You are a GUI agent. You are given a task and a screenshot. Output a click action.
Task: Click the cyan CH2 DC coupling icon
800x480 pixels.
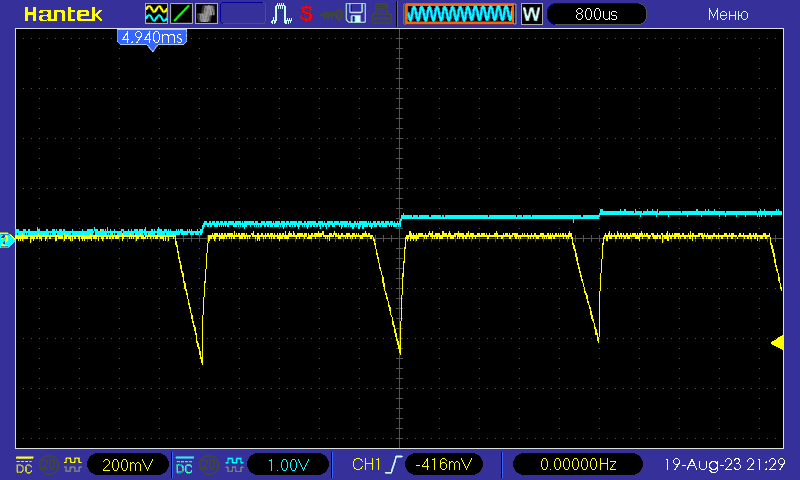click(184, 465)
